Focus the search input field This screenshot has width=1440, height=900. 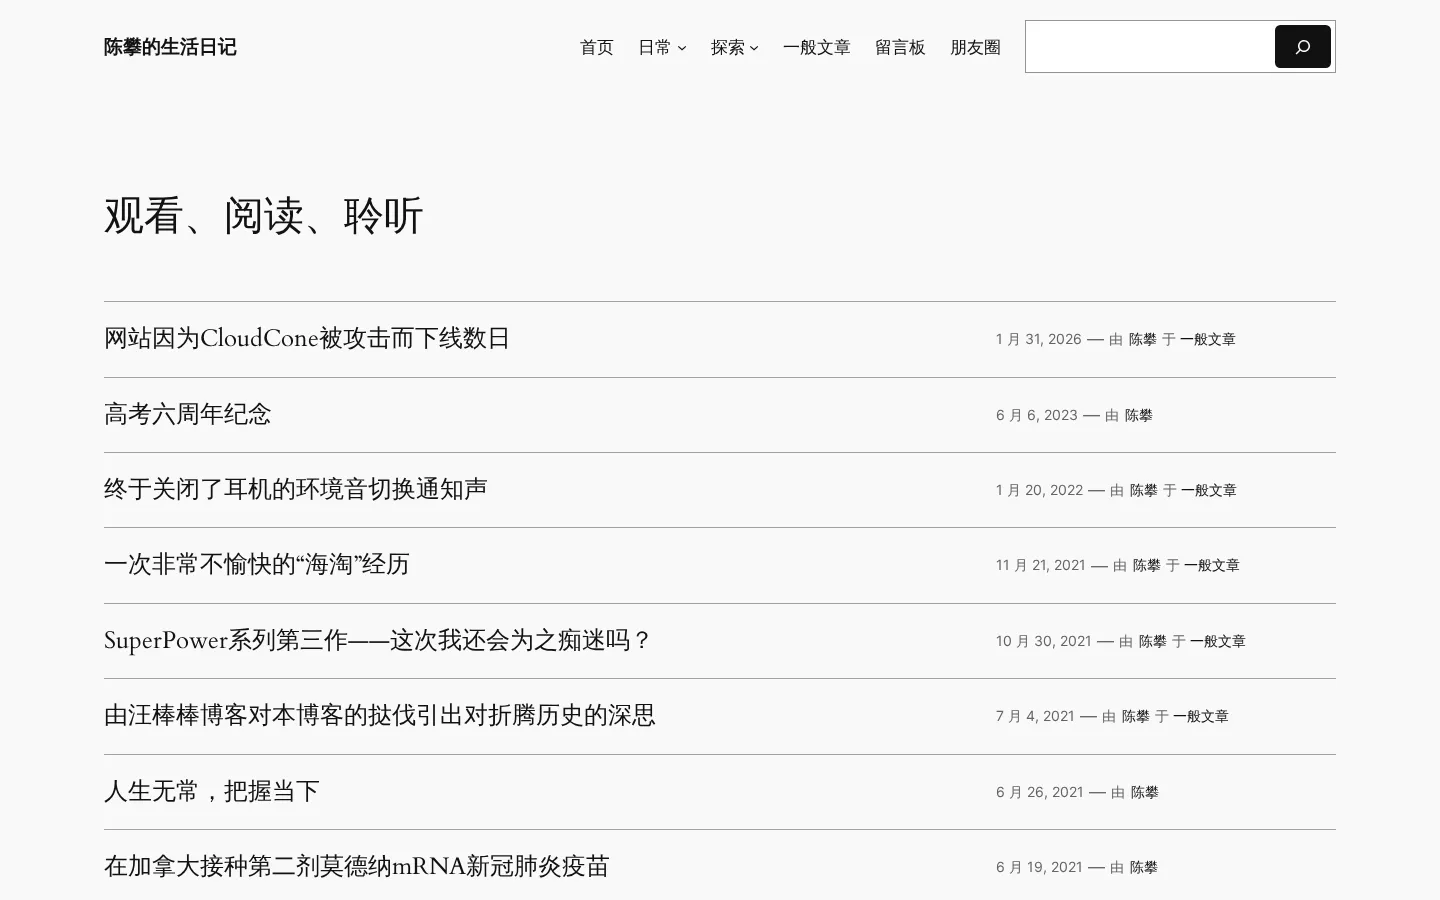(x=1150, y=47)
